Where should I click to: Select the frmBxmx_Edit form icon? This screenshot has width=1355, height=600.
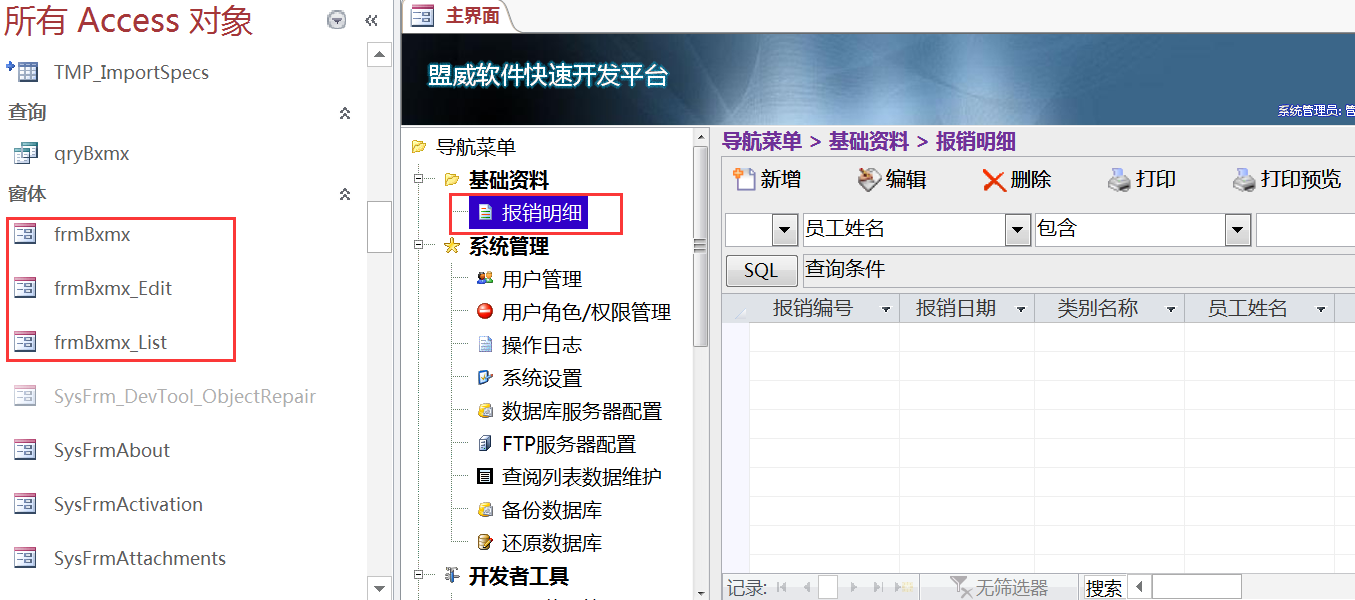(25, 288)
